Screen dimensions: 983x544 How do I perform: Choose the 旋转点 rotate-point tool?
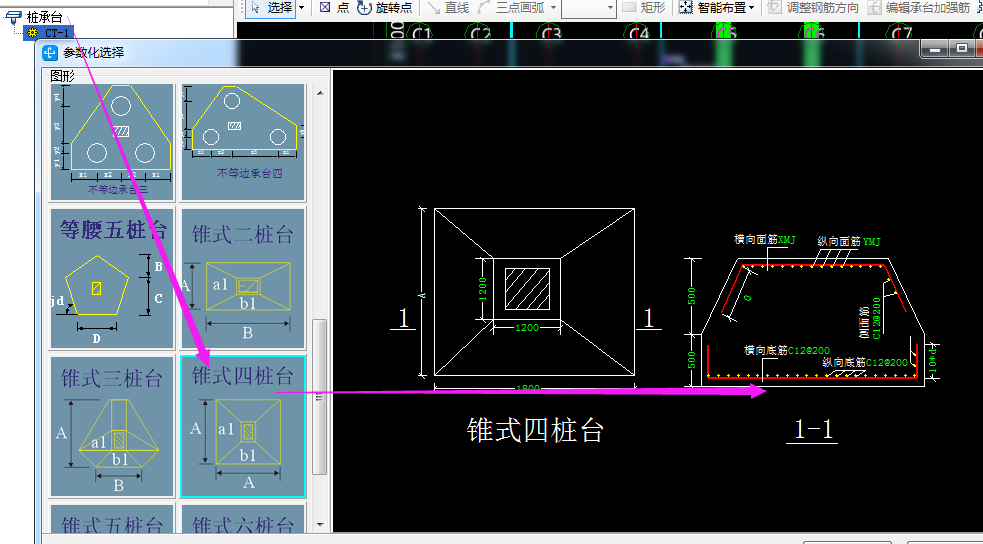[386, 8]
